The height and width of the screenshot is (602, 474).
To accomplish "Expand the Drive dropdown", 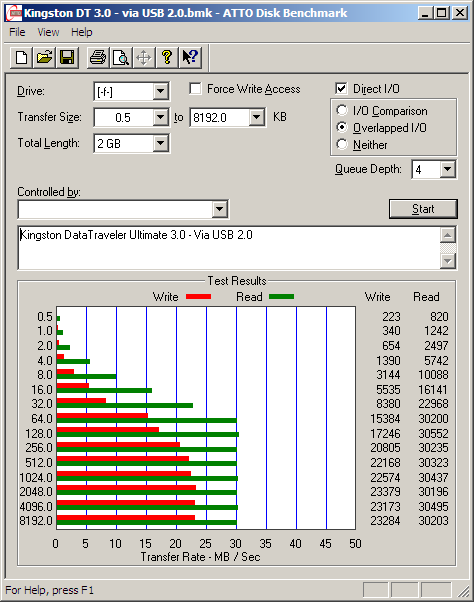I will [x=160, y=91].
